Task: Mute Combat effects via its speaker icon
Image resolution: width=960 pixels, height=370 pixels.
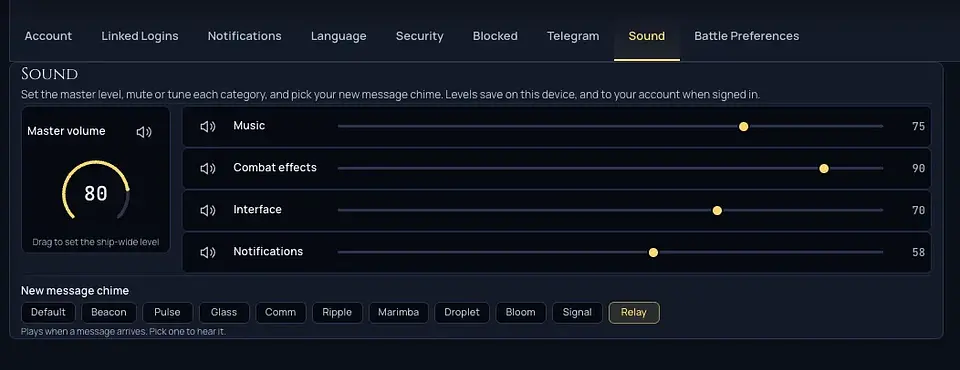Action: 208,168
